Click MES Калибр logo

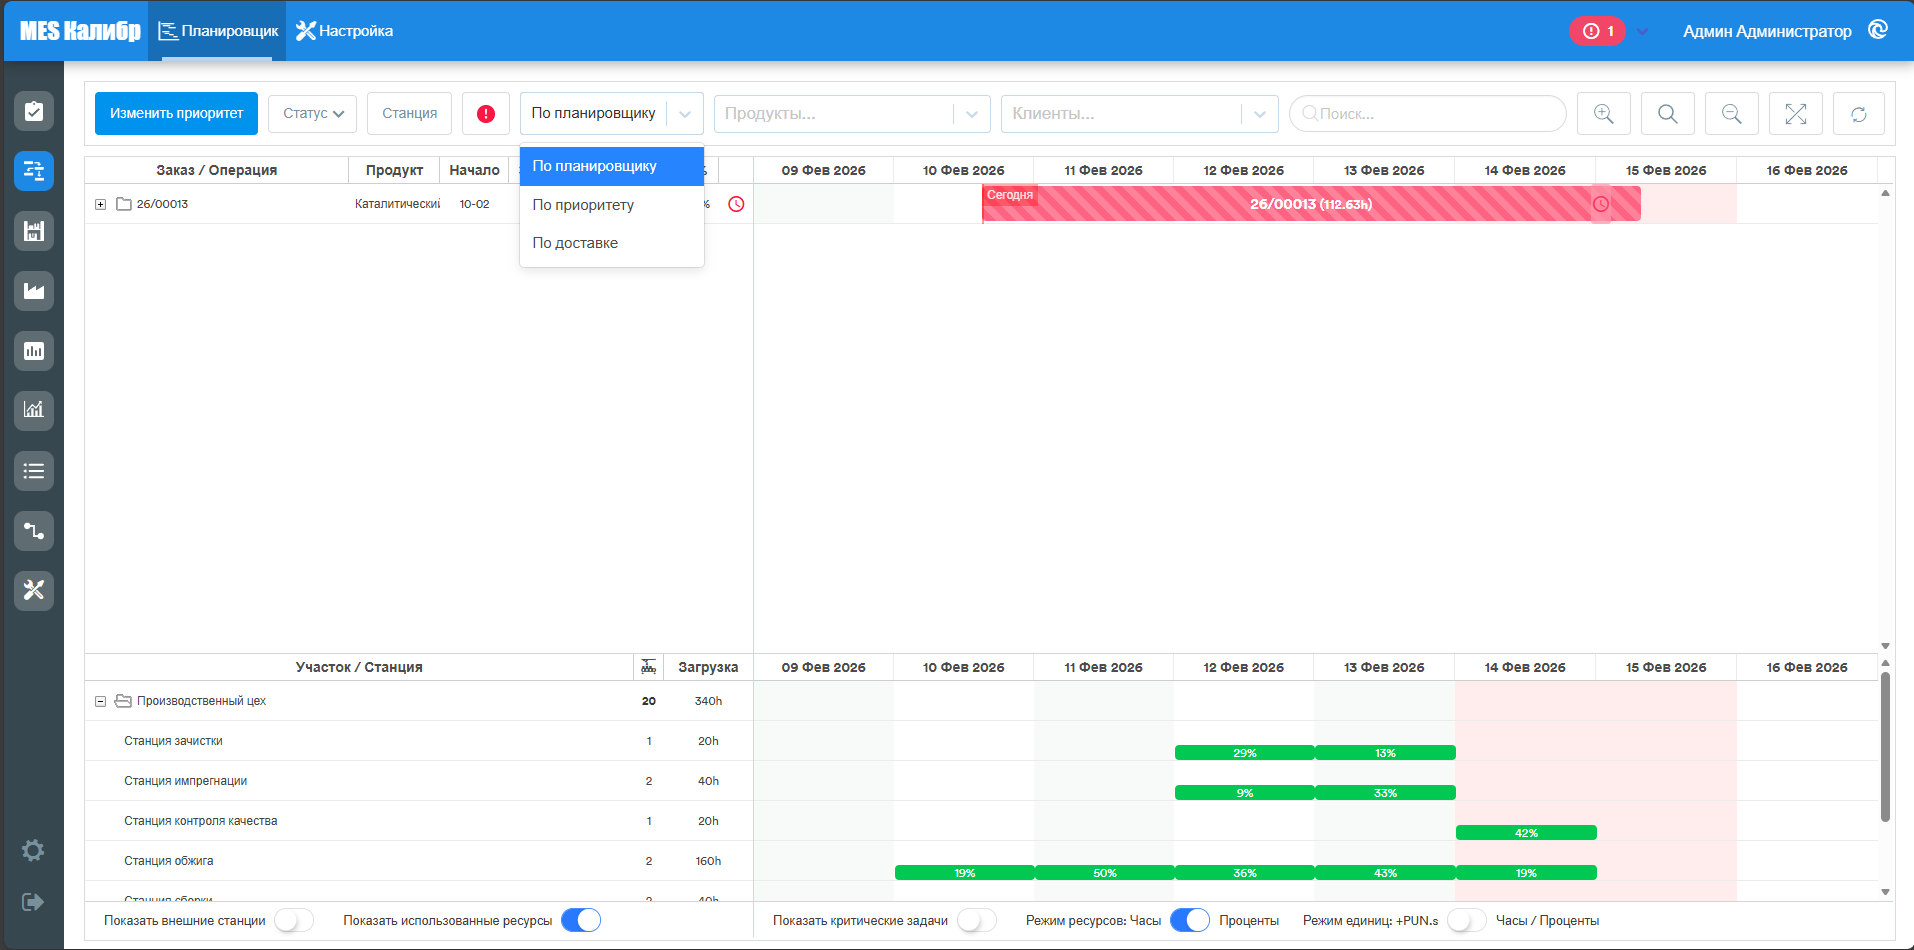[80, 31]
